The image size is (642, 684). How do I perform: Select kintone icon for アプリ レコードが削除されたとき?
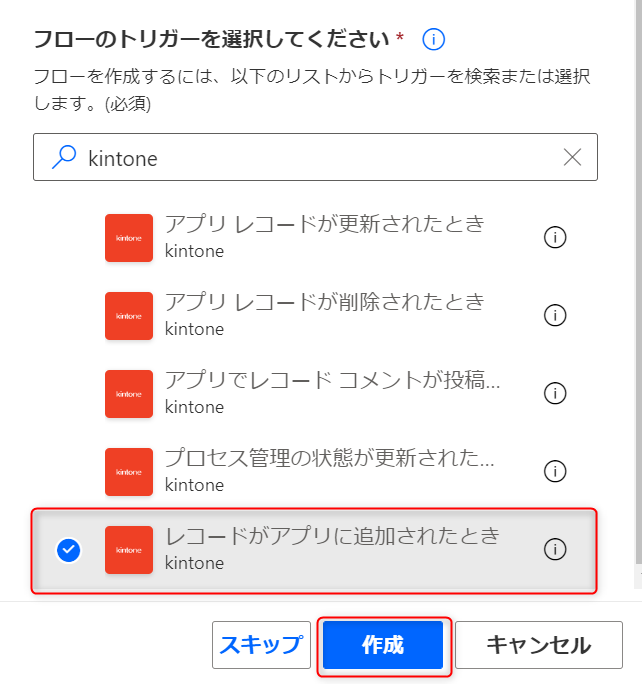(x=129, y=316)
